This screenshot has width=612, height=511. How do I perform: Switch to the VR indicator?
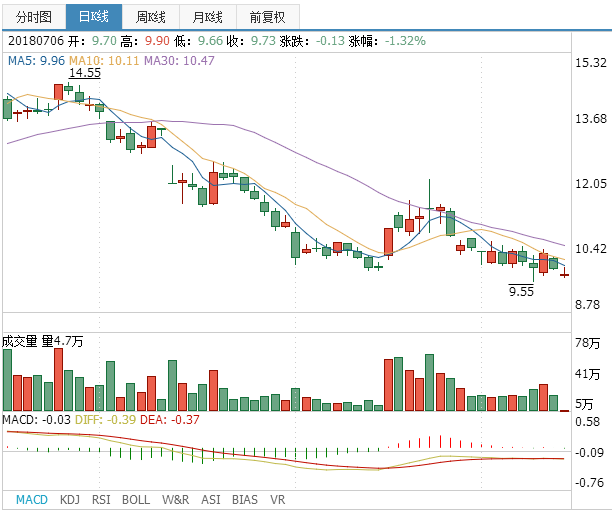[x=278, y=500]
